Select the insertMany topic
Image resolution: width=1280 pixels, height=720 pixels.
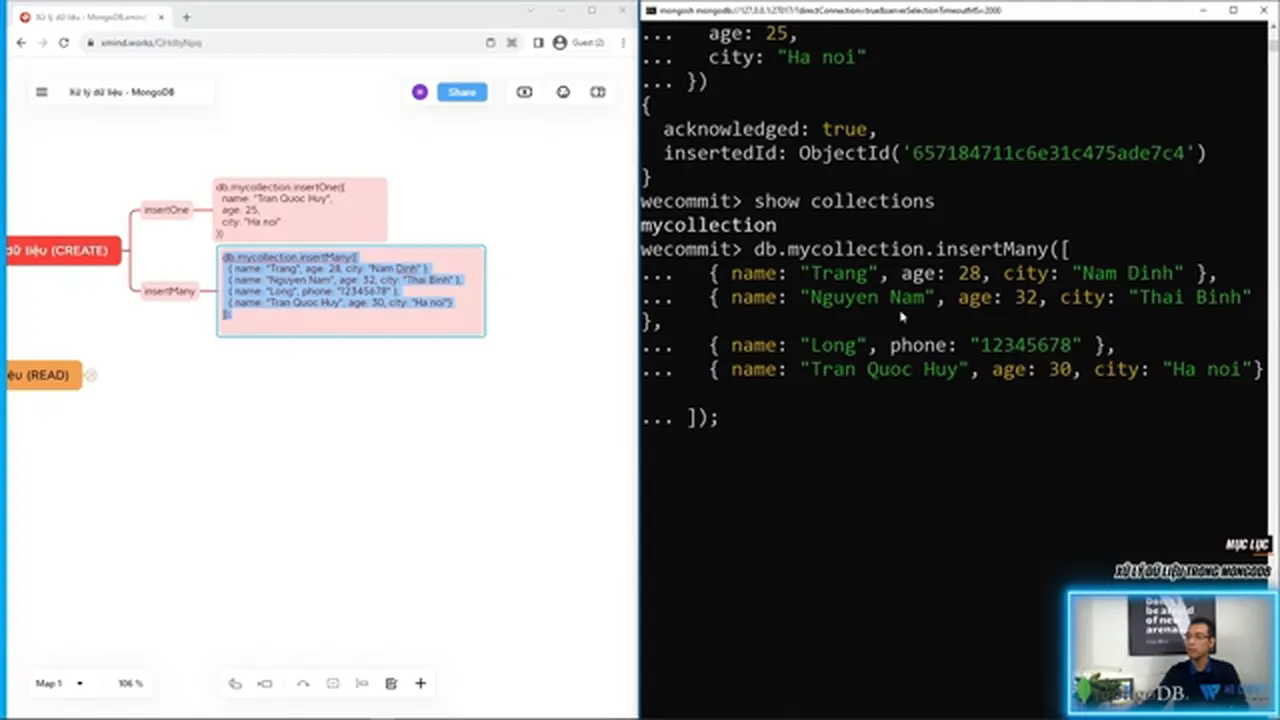(169, 291)
